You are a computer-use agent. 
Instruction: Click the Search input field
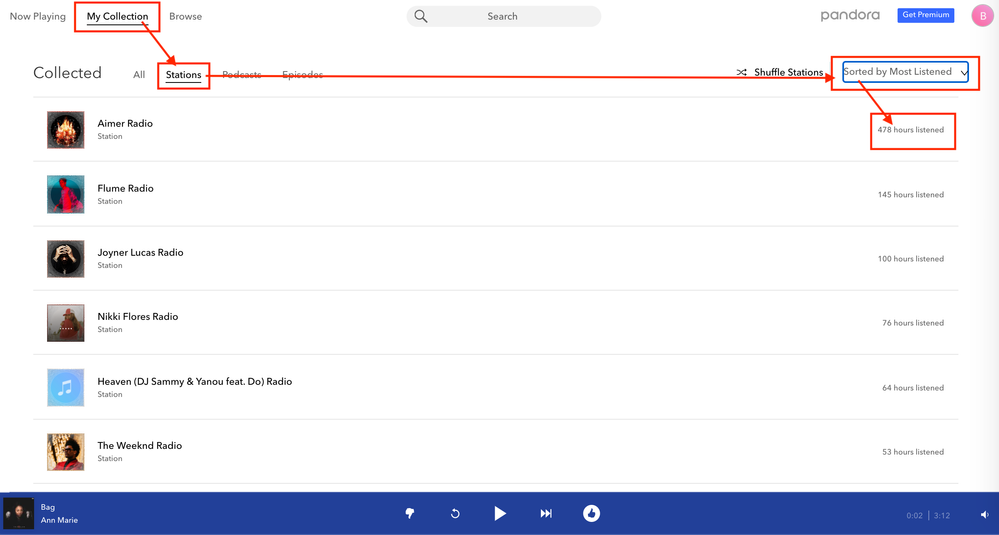[510, 16]
